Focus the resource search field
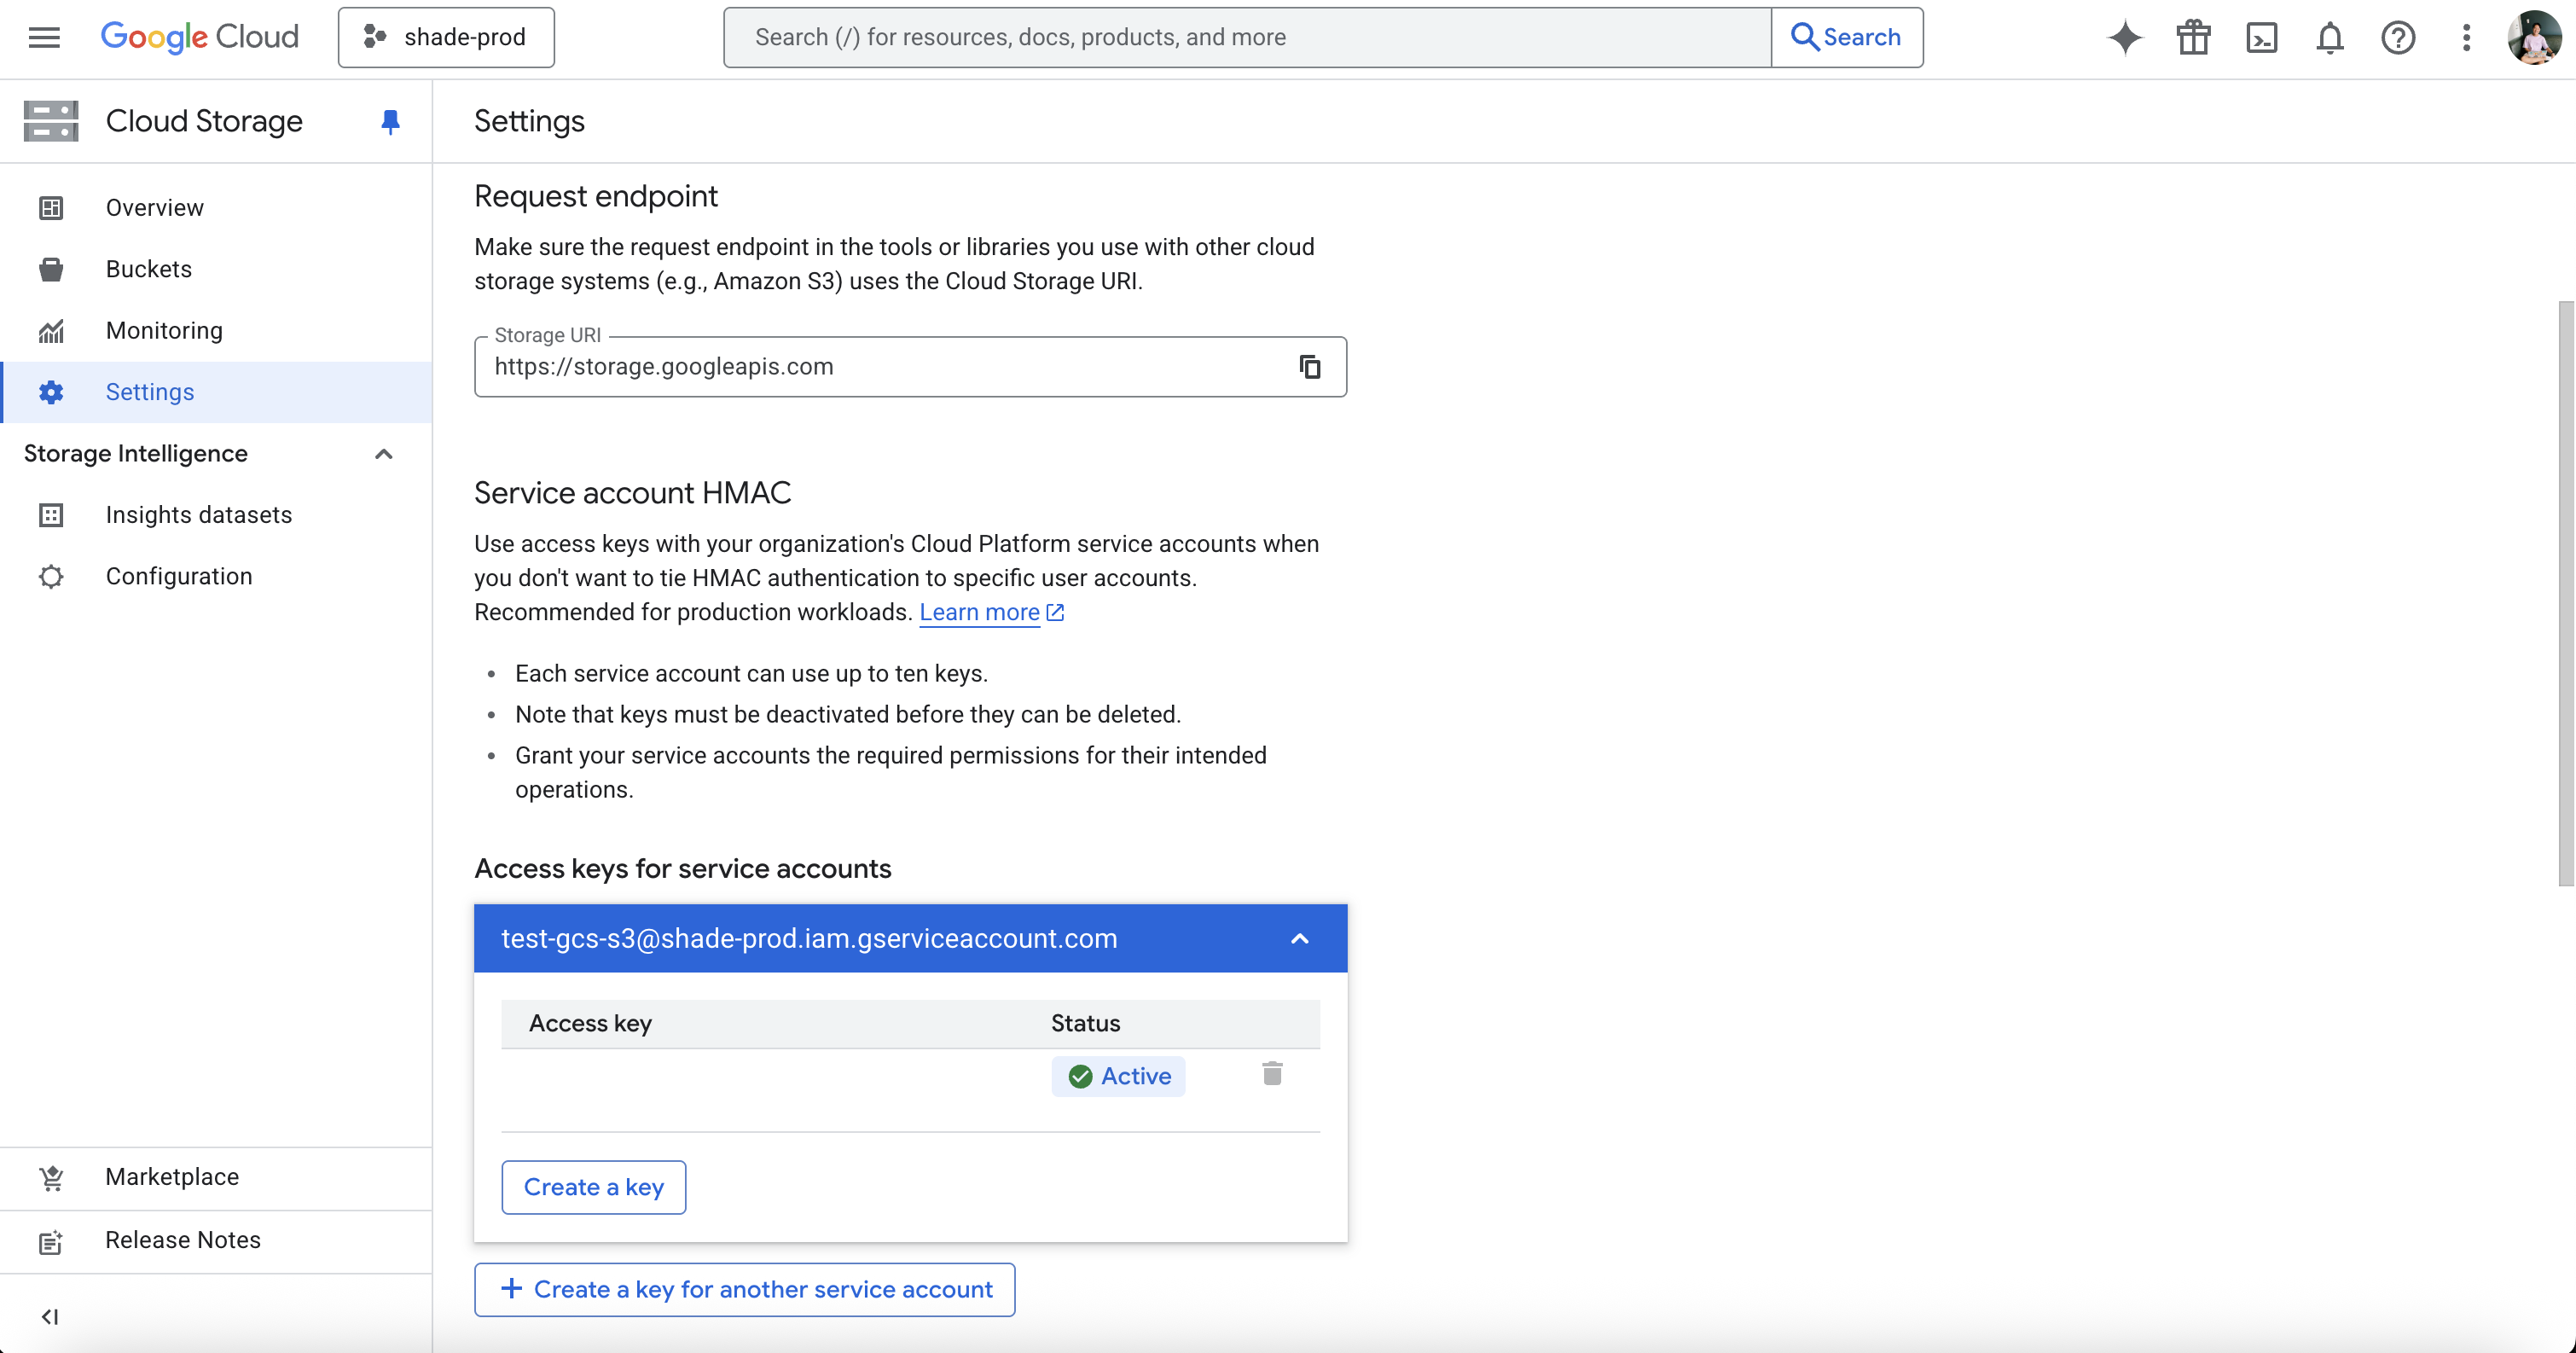 (1246, 37)
